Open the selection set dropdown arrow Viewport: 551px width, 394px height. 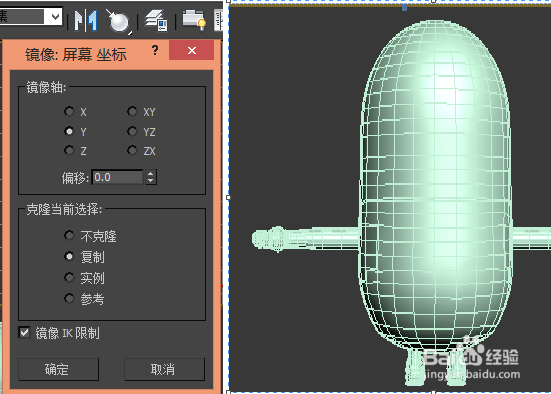pyautogui.click(x=55, y=17)
